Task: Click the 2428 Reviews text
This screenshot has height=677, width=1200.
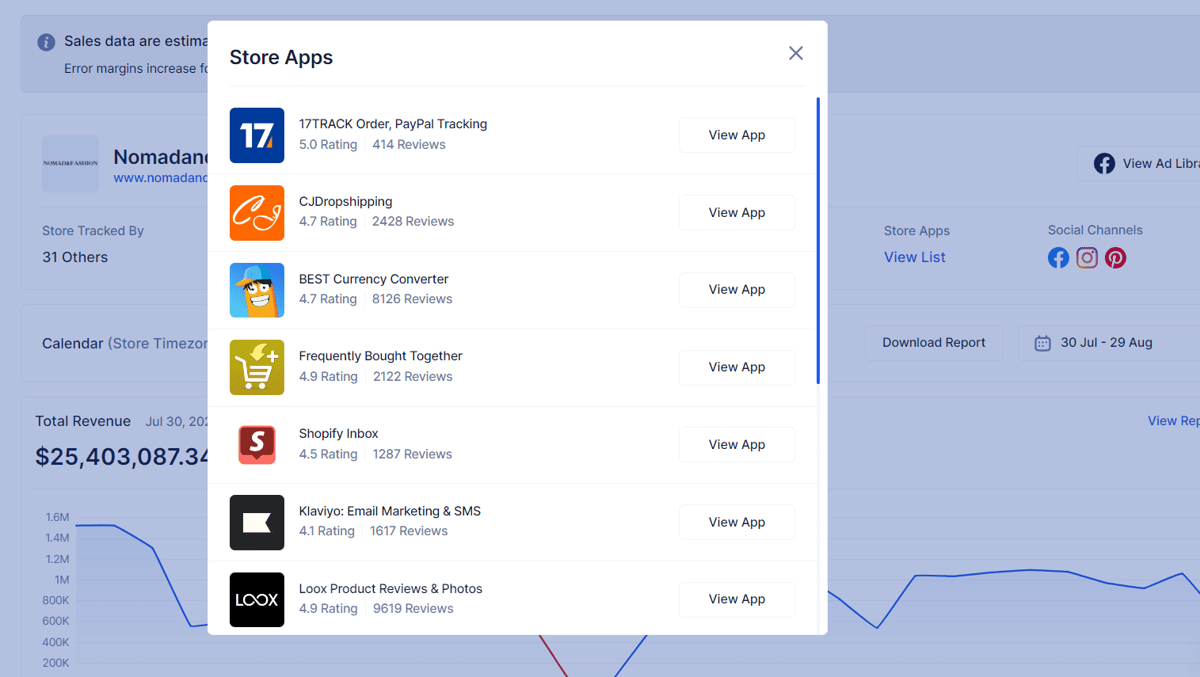Action: coord(413,221)
